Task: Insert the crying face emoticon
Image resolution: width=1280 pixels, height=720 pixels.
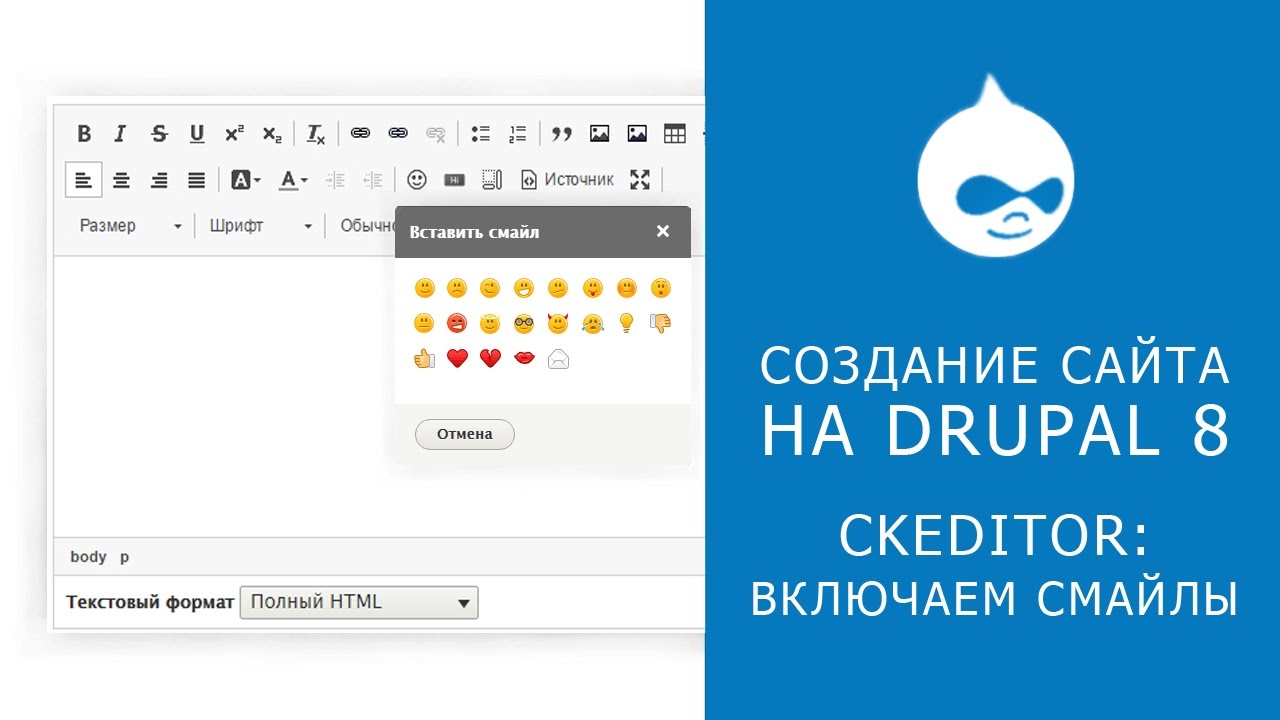Action: point(592,323)
